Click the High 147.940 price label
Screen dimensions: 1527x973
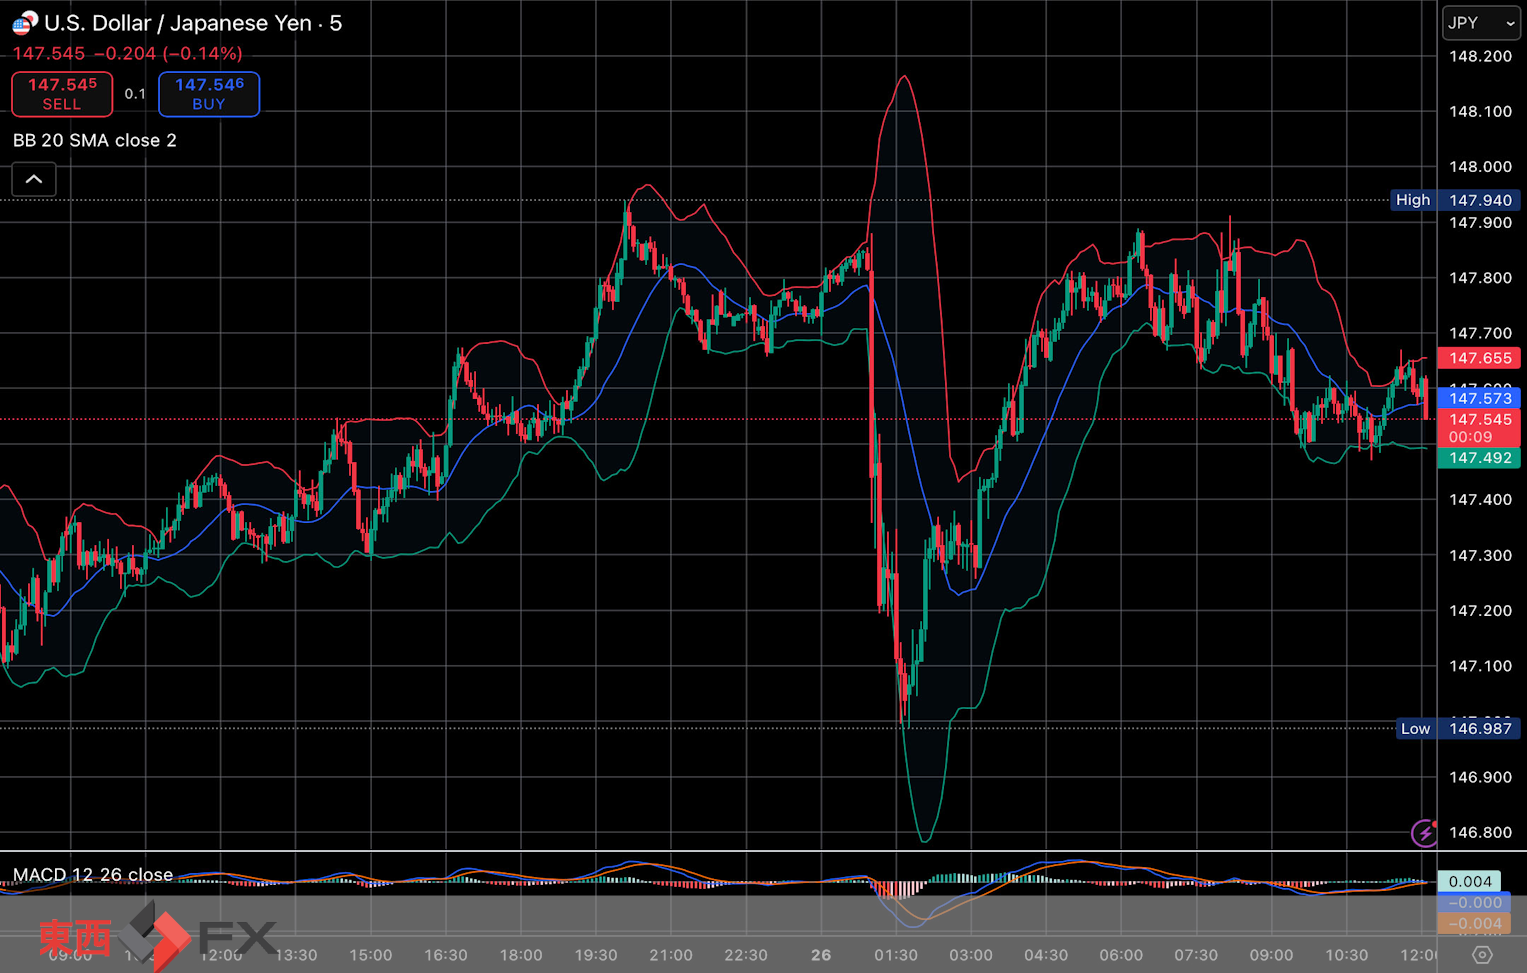1456,200
